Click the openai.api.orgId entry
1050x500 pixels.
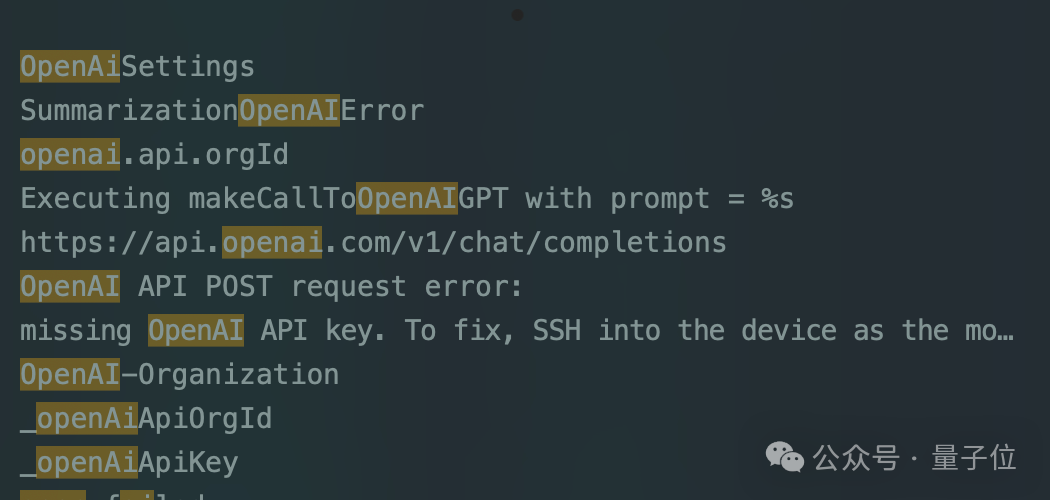click(x=154, y=155)
